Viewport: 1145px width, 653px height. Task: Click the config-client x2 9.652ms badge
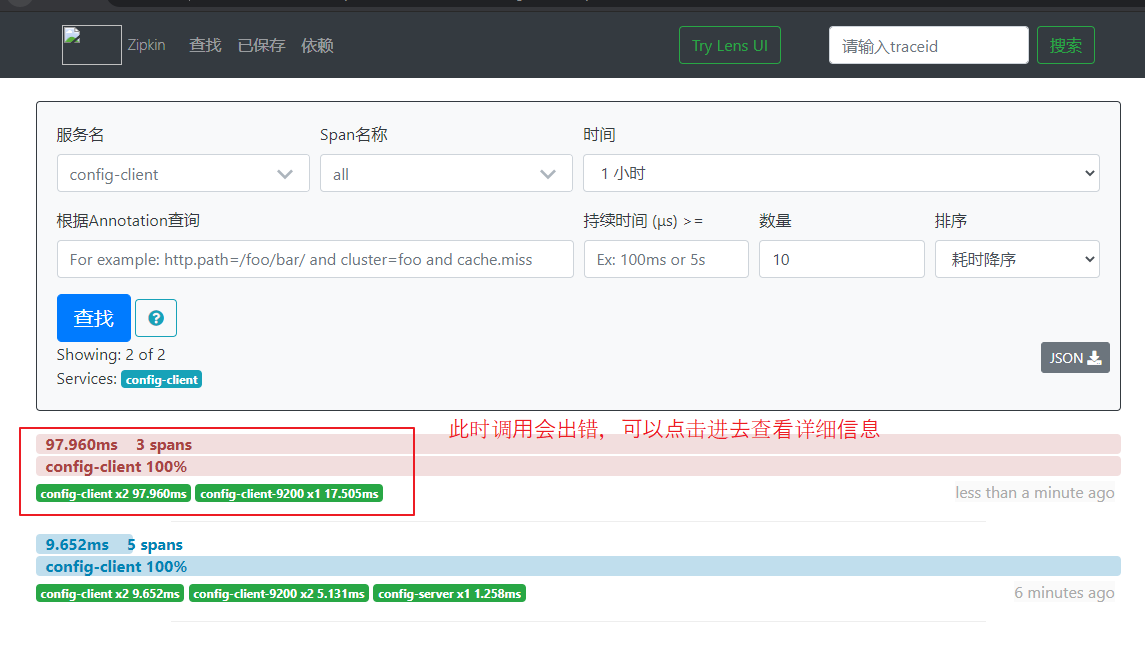coord(110,593)
